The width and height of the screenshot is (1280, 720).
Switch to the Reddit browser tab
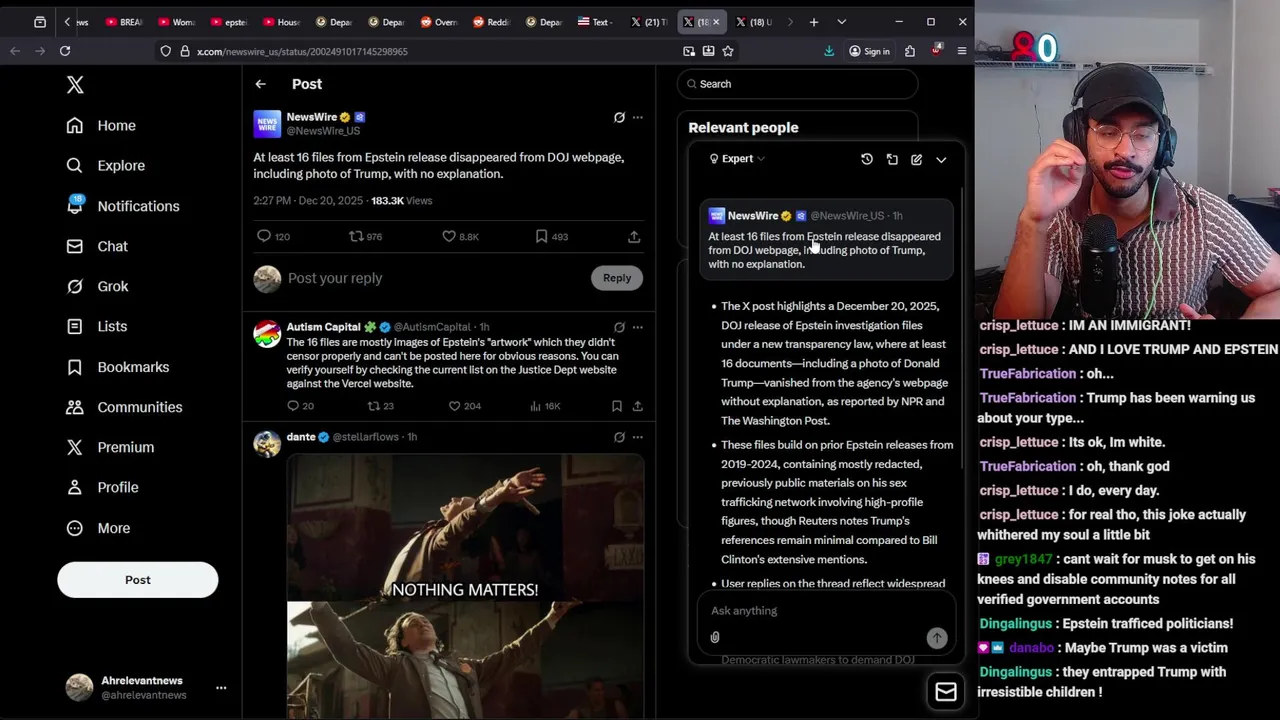(x=492, y=22)
